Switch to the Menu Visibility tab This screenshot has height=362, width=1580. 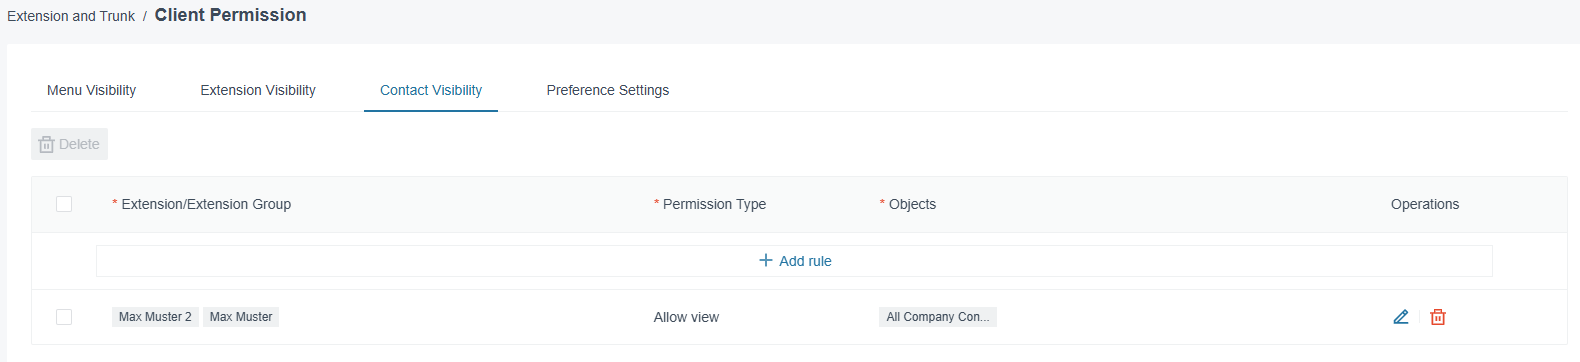click(91, 90)
